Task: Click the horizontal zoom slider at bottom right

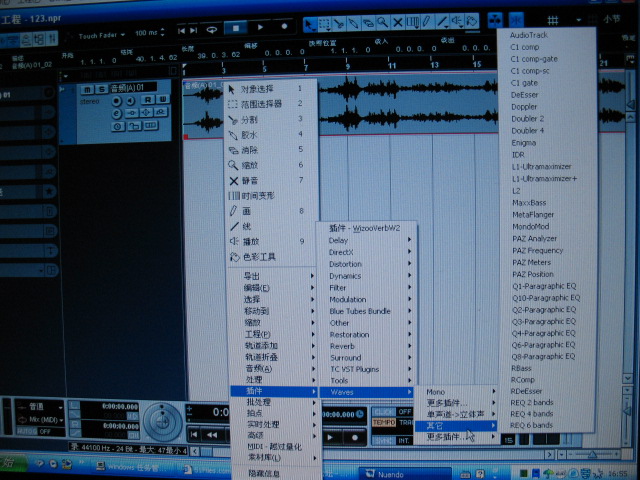Action: pyautogui.click(x=592, y=454)
